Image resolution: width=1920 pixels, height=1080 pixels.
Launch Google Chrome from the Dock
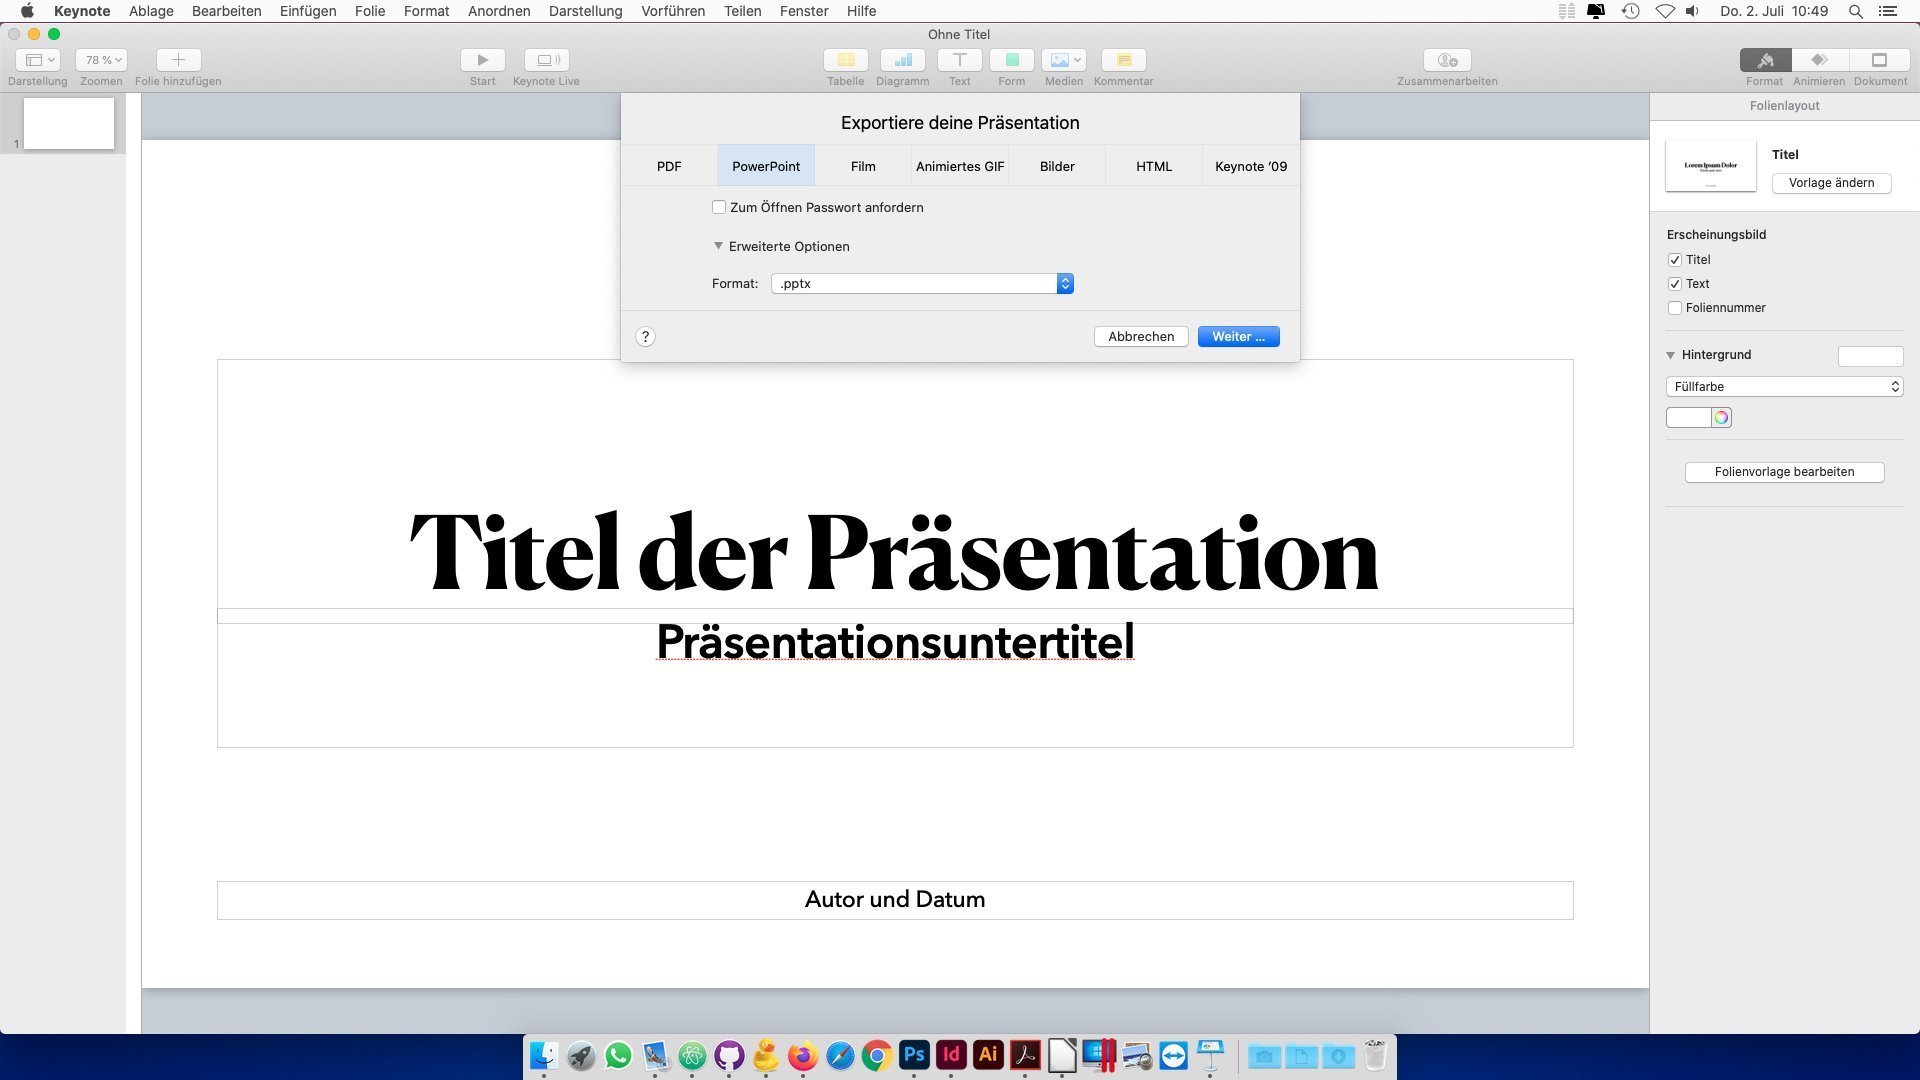coord(877,1055)
